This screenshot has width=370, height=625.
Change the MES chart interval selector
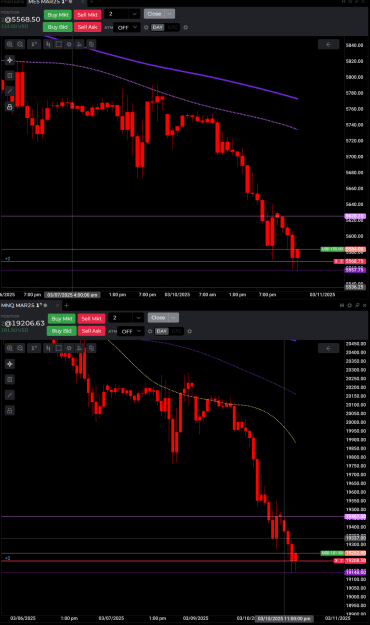click(34, 44)
